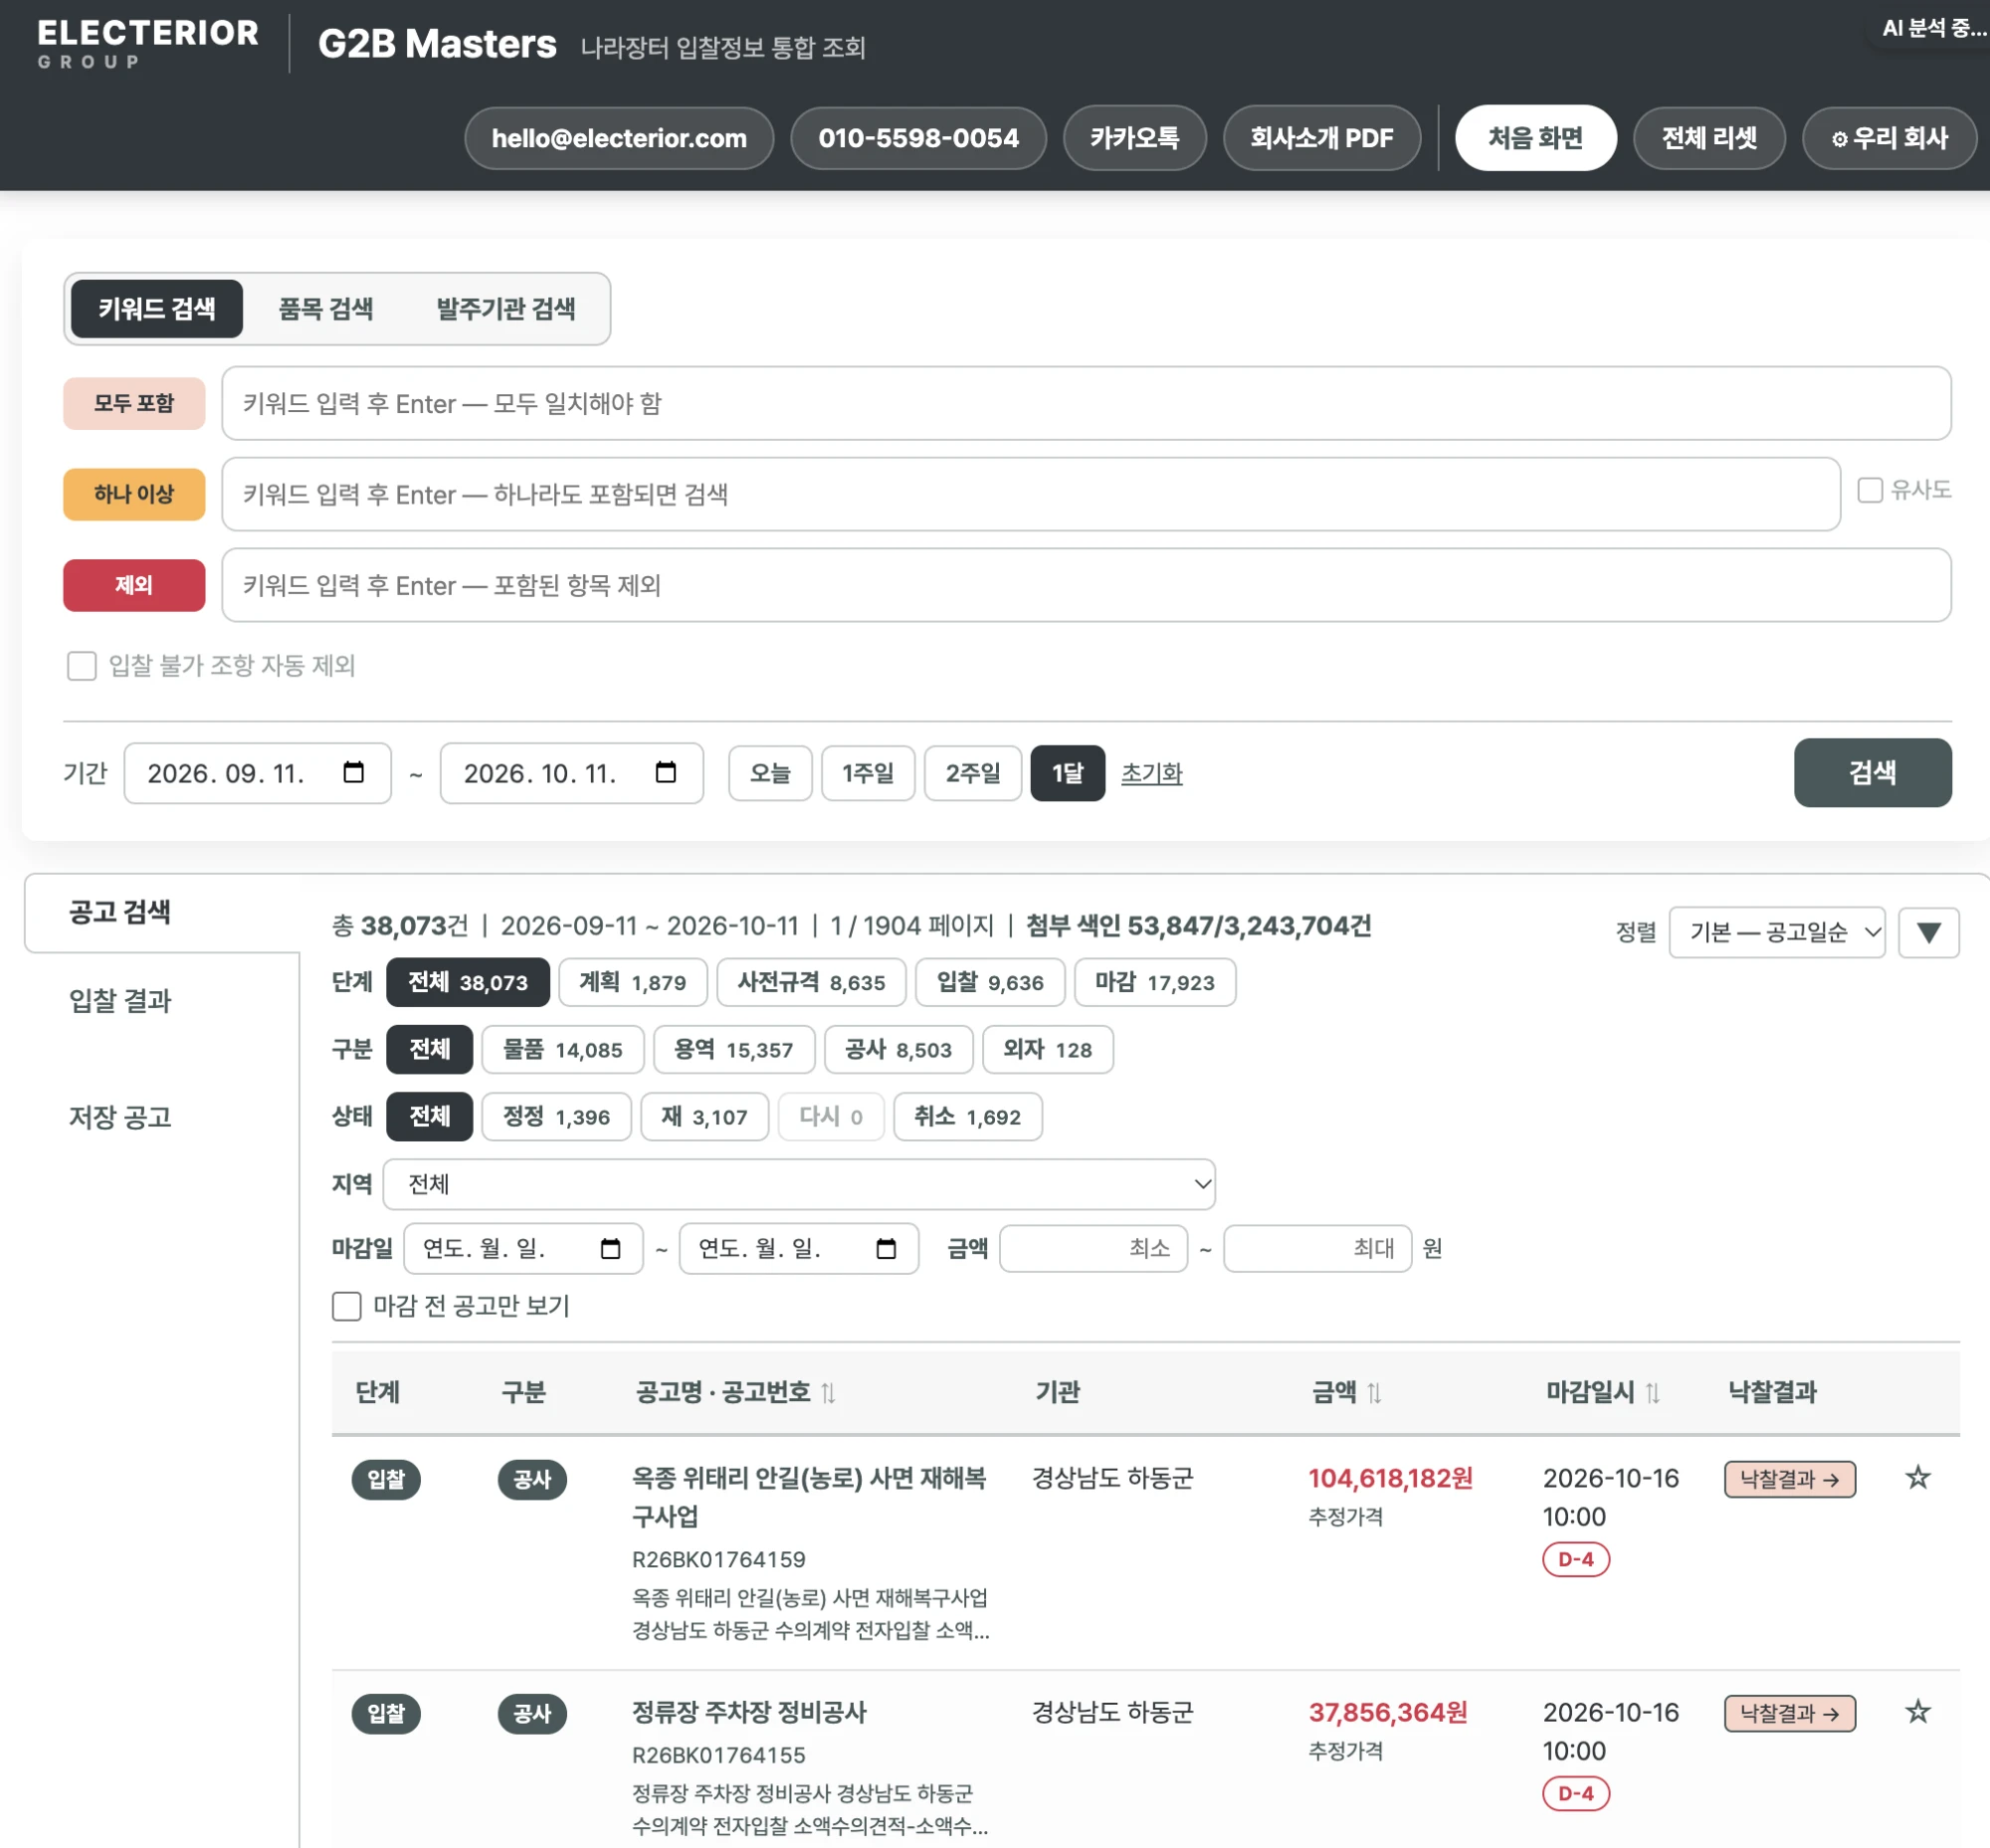Viewport: 1990px width, 1848px height.
Task: Filter stage by 사전규격 8,635
Action: coord(811,982)
